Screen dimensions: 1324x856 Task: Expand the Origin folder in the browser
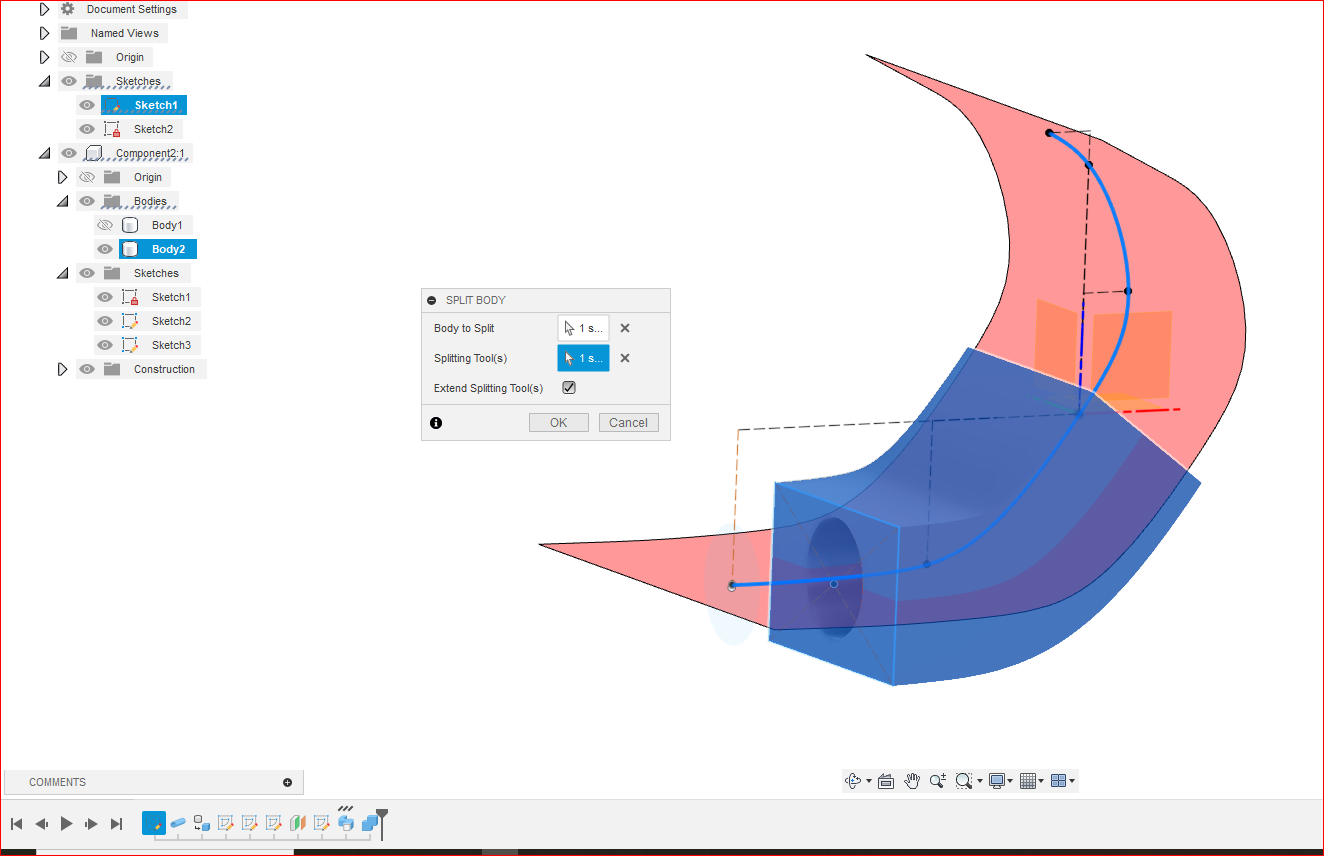coord(44,57)
